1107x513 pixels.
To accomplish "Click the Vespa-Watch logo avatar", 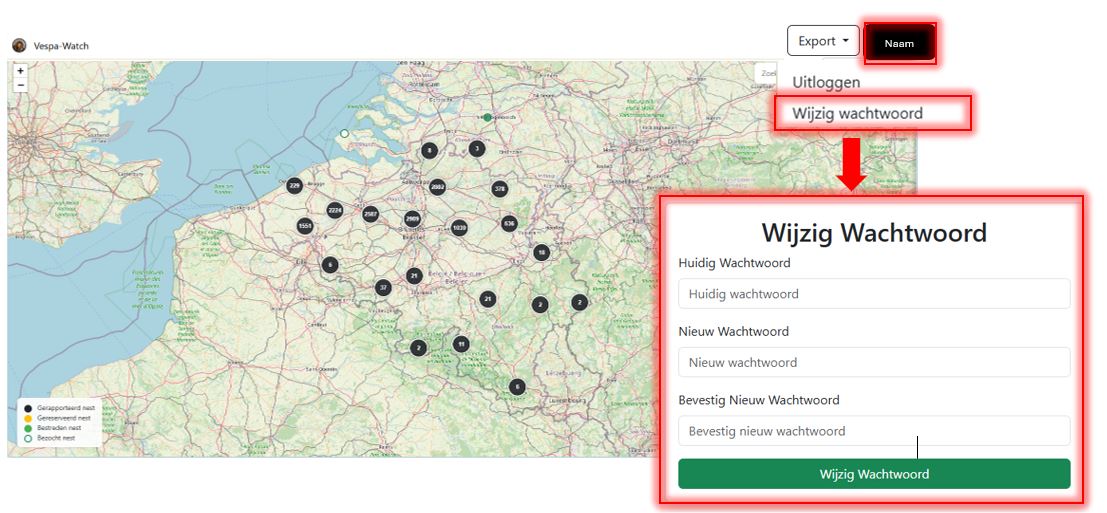I will pyautogui.click(x=19, y=46).
